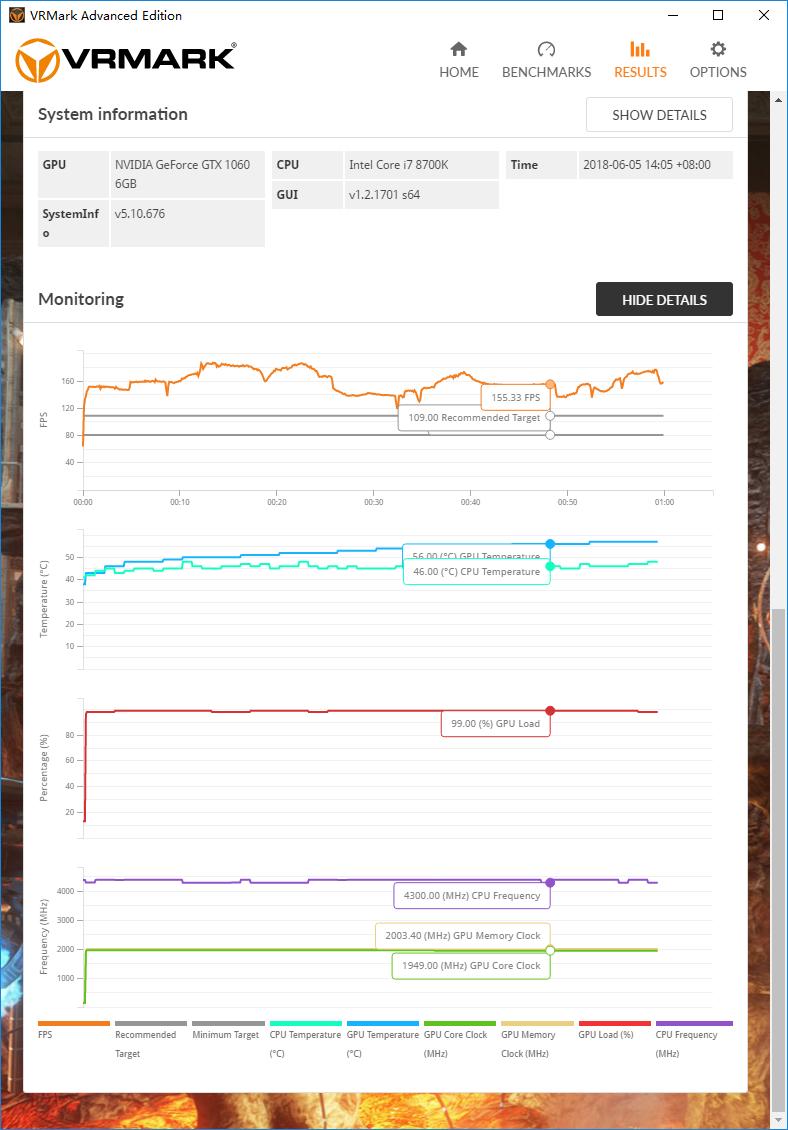
Task: Click the Recommended Target line marker
Action: point(550,416)
